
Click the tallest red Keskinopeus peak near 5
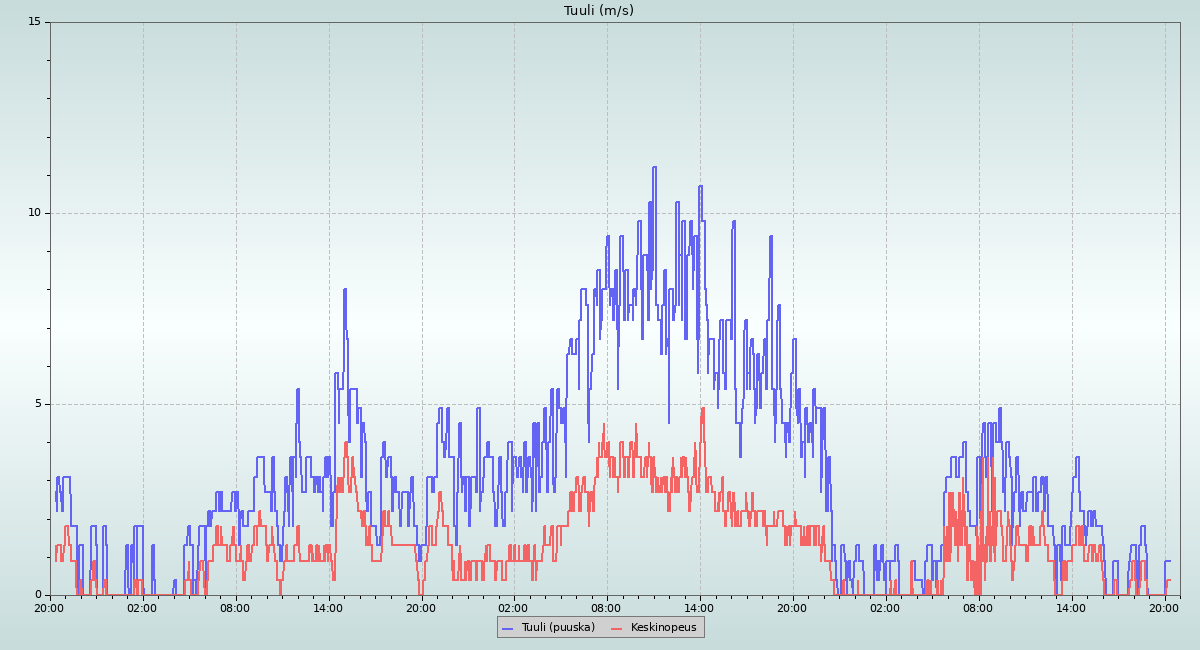coord(703,409)
